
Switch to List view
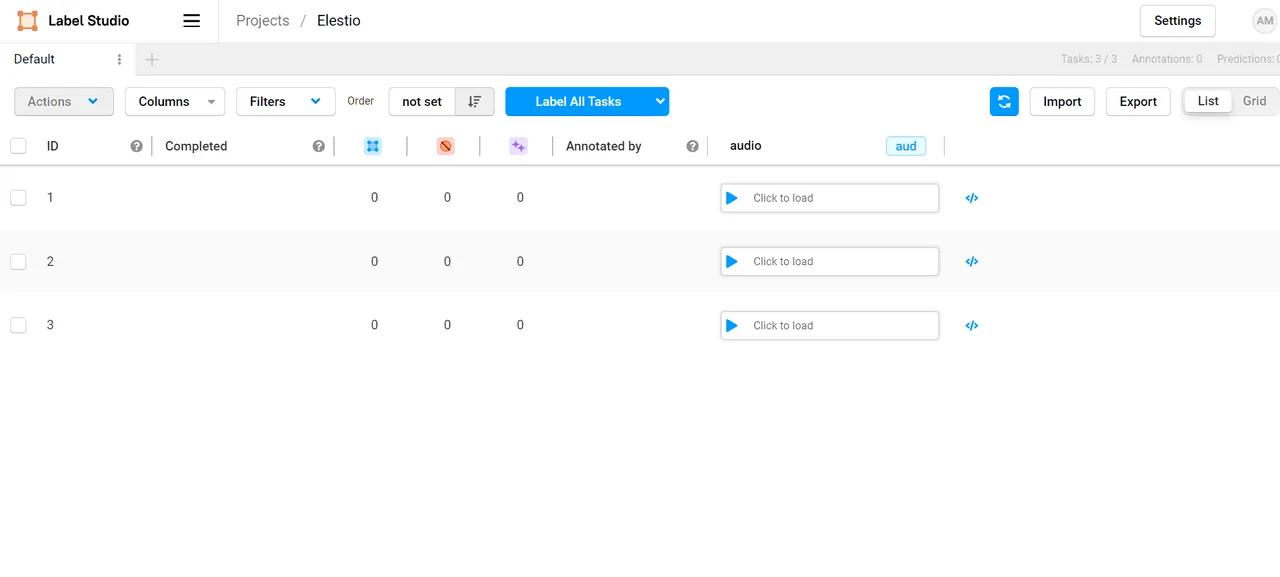tap(1208, 101)
